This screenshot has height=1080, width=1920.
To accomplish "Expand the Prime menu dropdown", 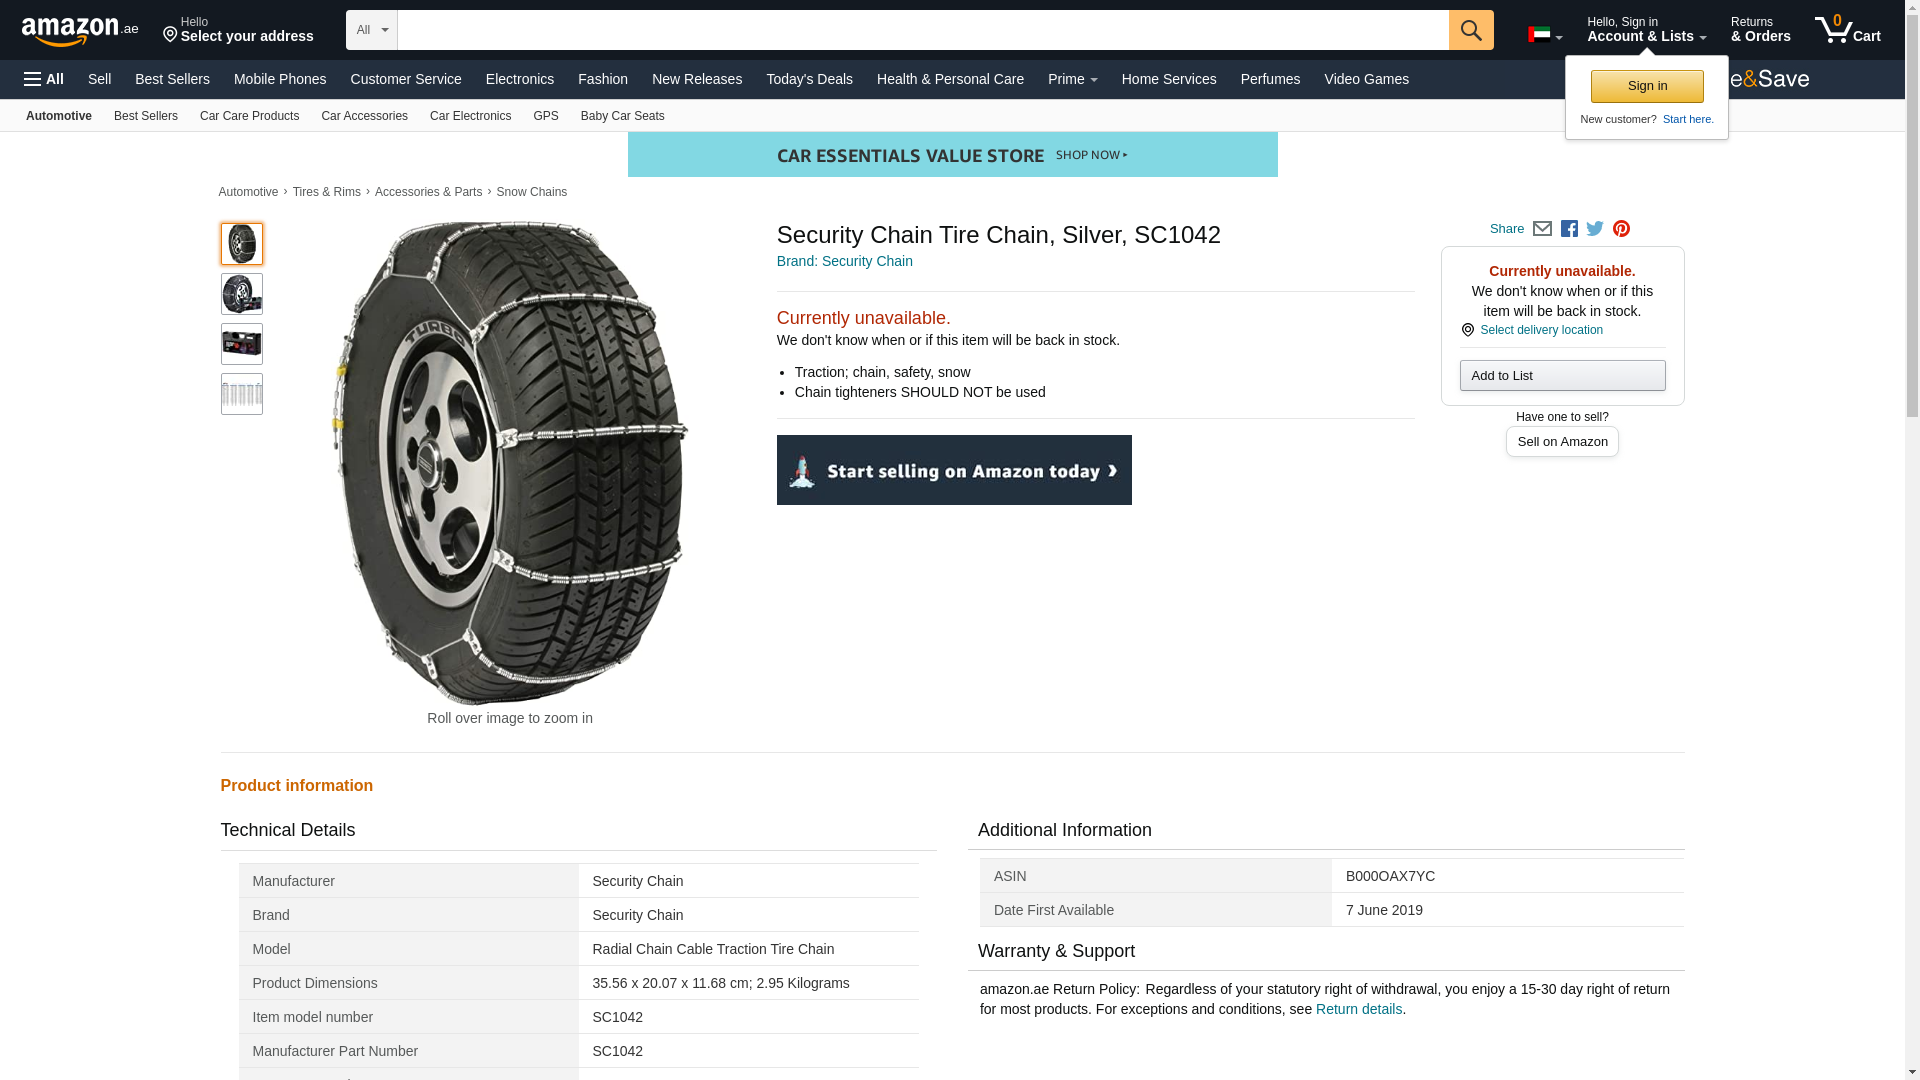I will 1072,79.
